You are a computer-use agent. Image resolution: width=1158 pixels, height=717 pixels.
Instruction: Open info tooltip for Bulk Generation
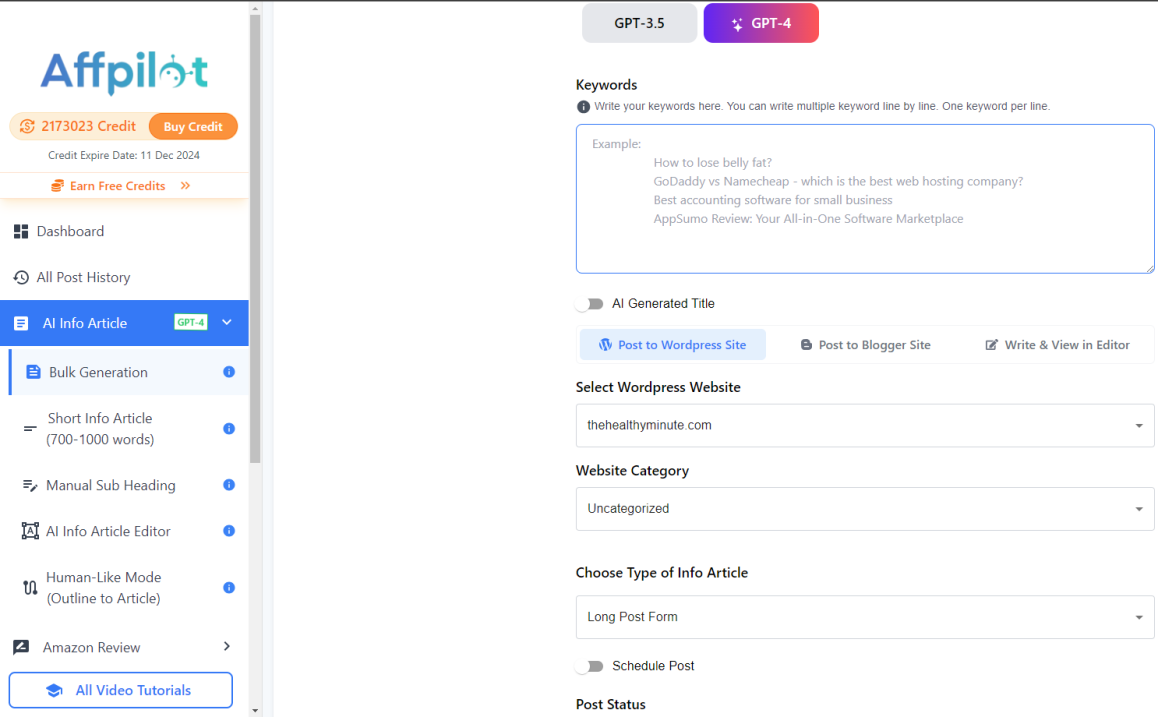tap(229, 372)
